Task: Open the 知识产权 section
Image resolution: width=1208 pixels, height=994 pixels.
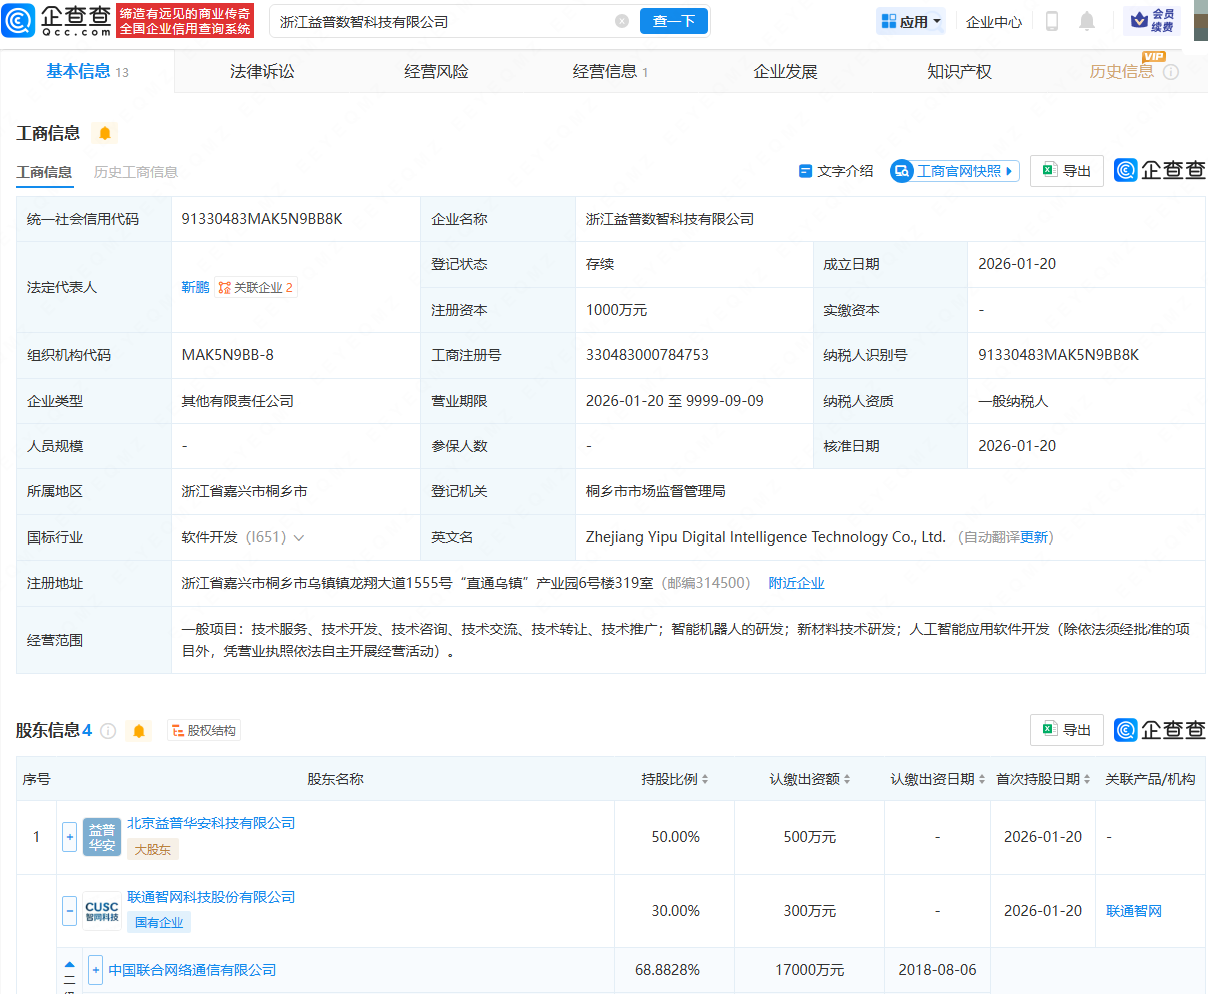Action: pos(958,70)
